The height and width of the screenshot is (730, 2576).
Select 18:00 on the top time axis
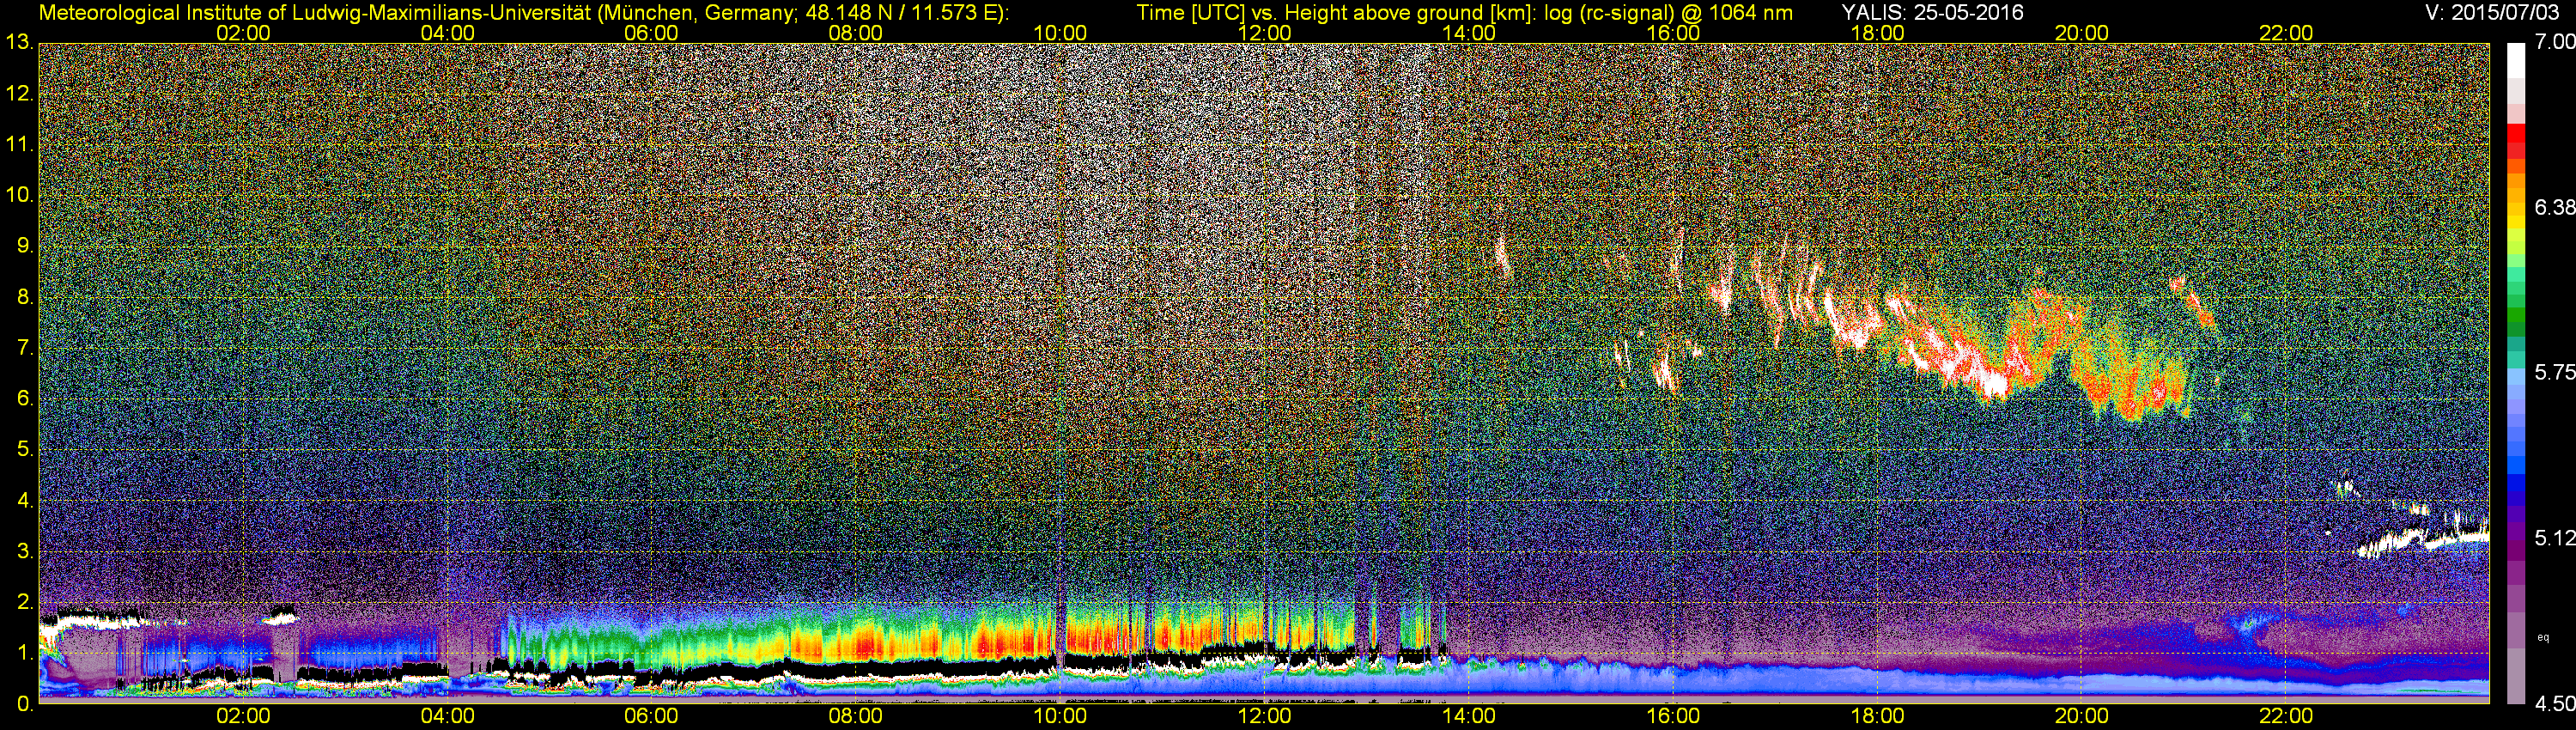[1877, 33]
